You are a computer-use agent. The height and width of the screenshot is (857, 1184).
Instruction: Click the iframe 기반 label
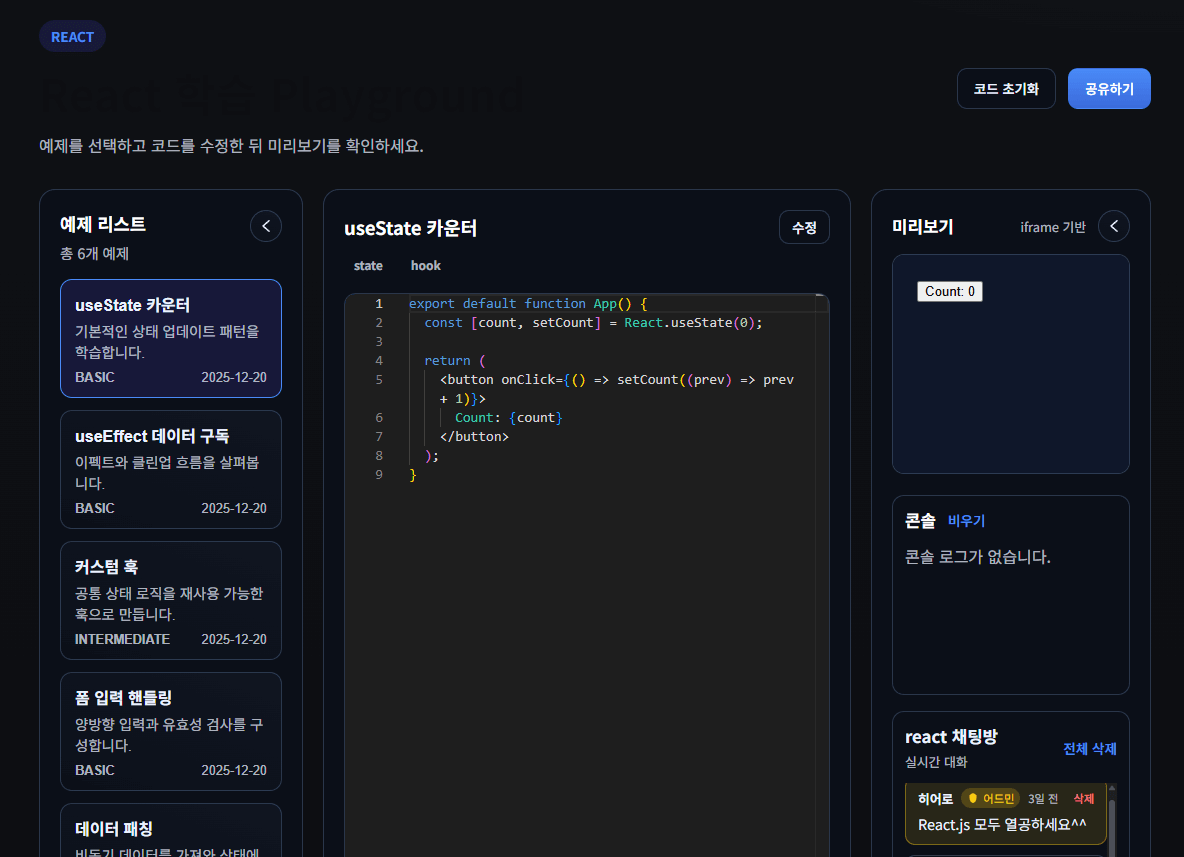pyautogui.click(x=1053, y=227)
